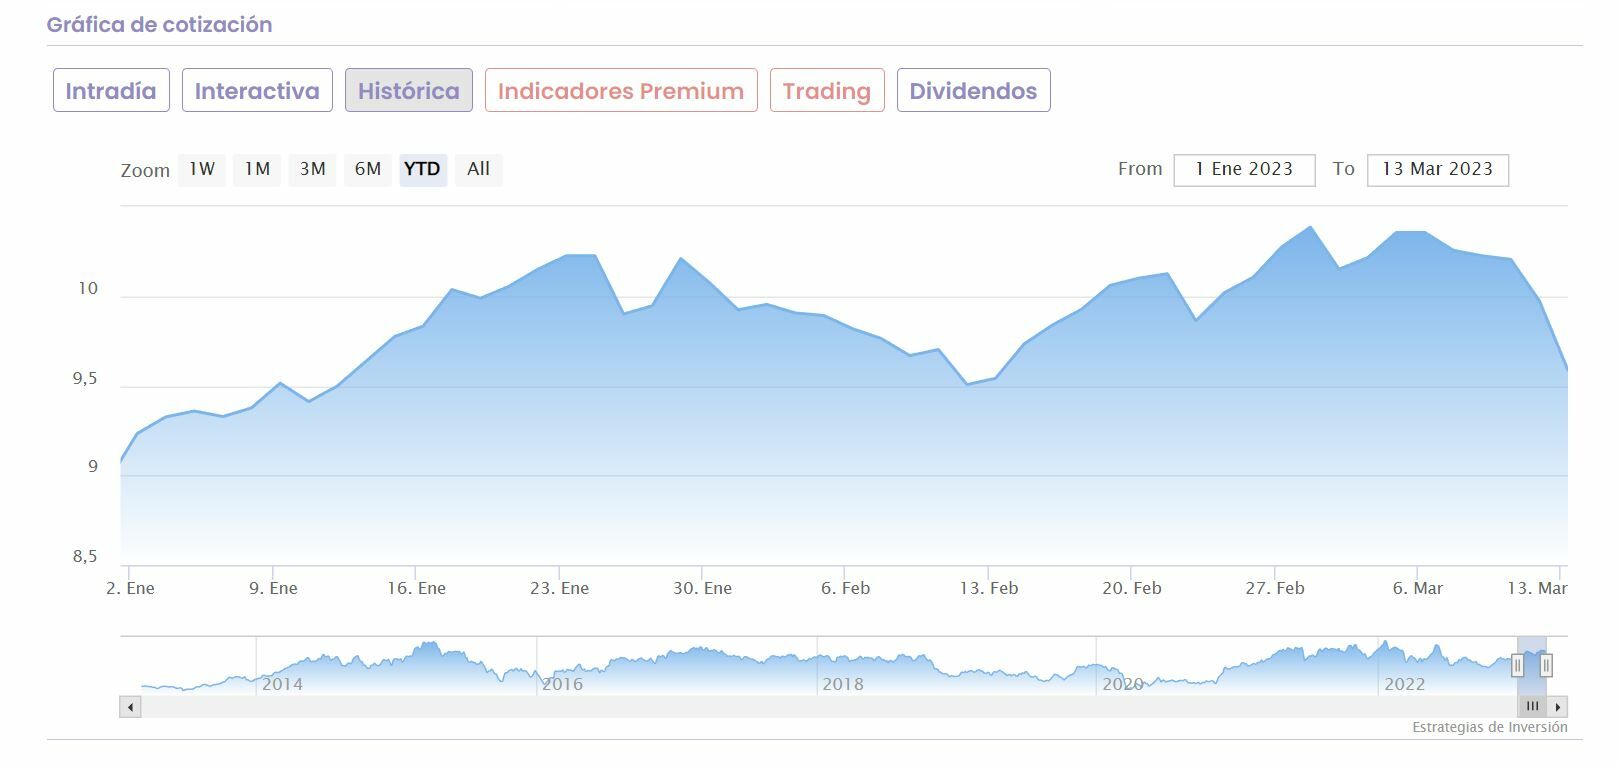Click the right navigator range handle
Image resolution: width=1619 pixels, height=766 pixels.
click(x=1546, y=665)
